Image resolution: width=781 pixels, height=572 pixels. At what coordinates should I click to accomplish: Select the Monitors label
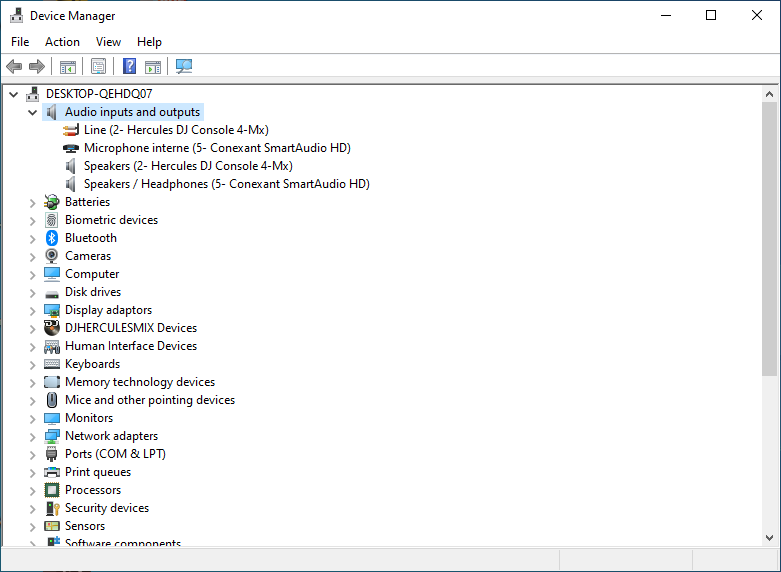tap(89, 418)
